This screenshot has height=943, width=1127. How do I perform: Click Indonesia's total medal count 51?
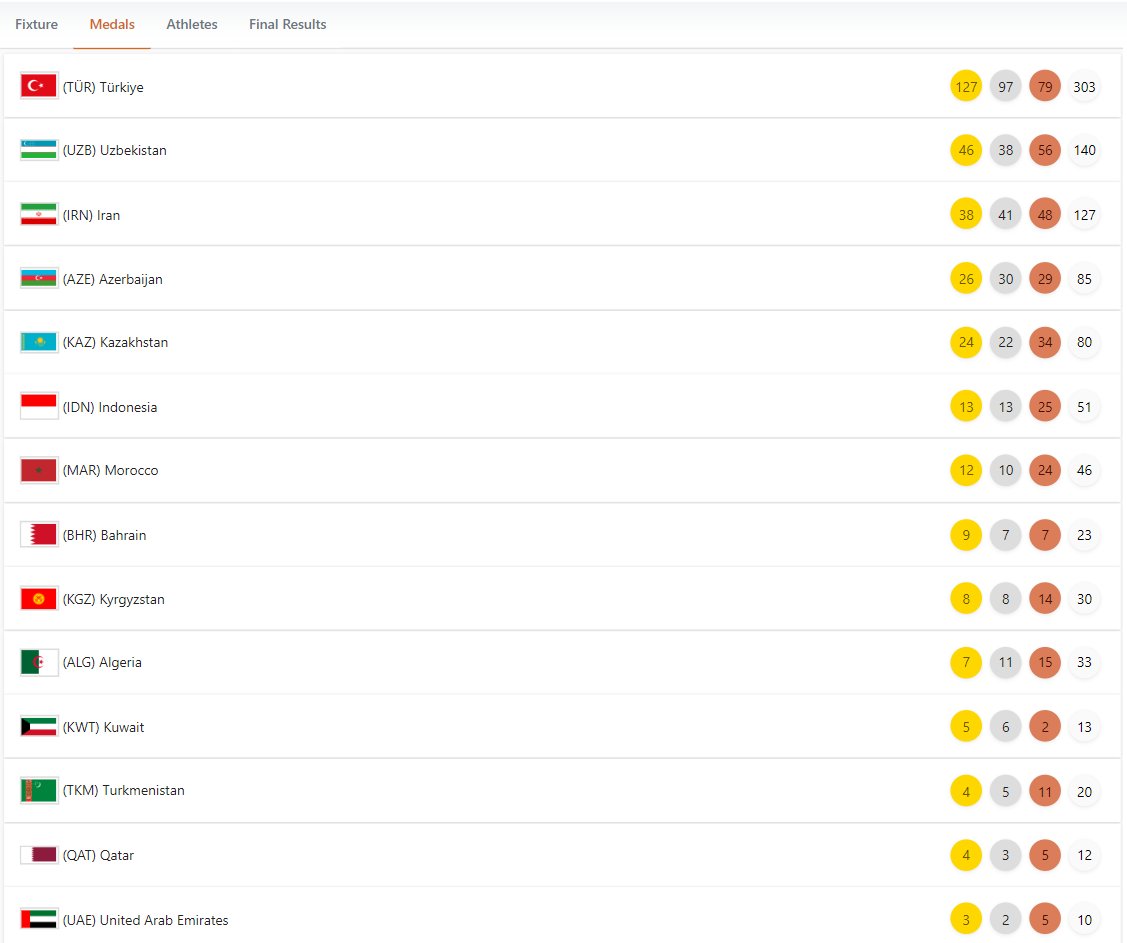coord(1085,407)
